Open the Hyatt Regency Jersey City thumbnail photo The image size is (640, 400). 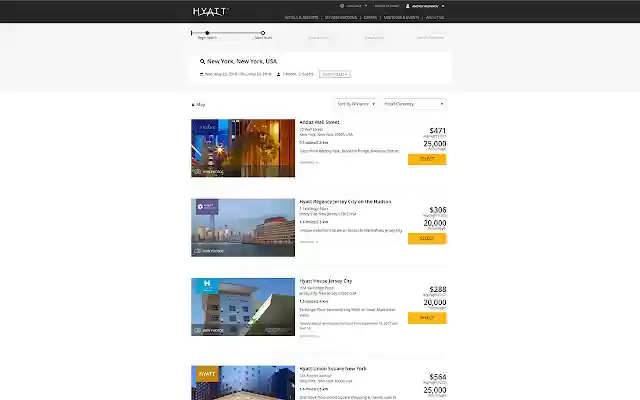[243, 227]
